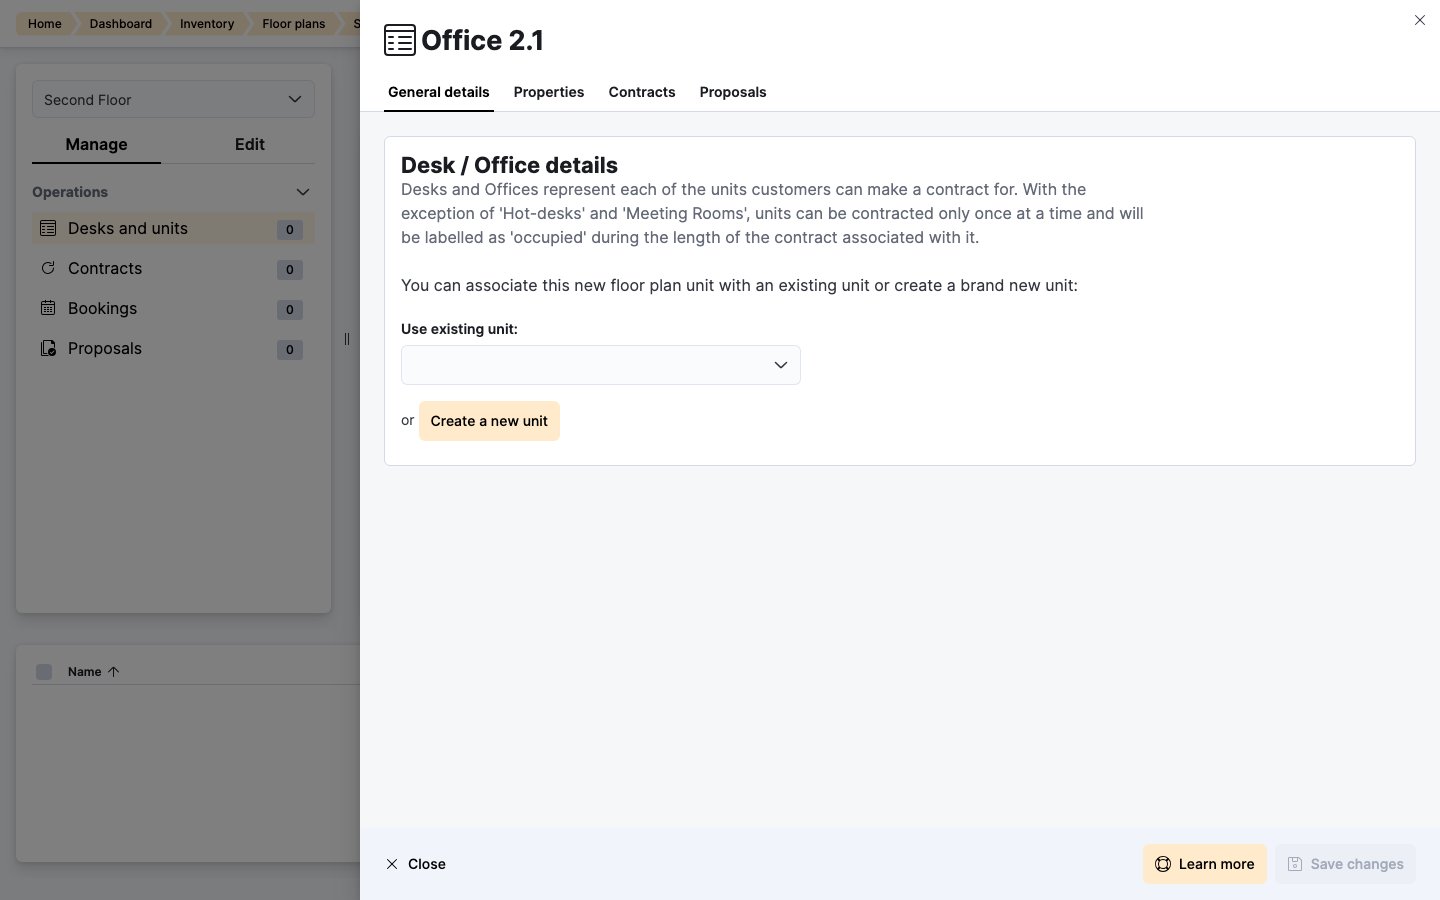This screenshot has height=900, width=1440.
Task: Select Proposals in Operations list
Action: click(x=173, y=348)
